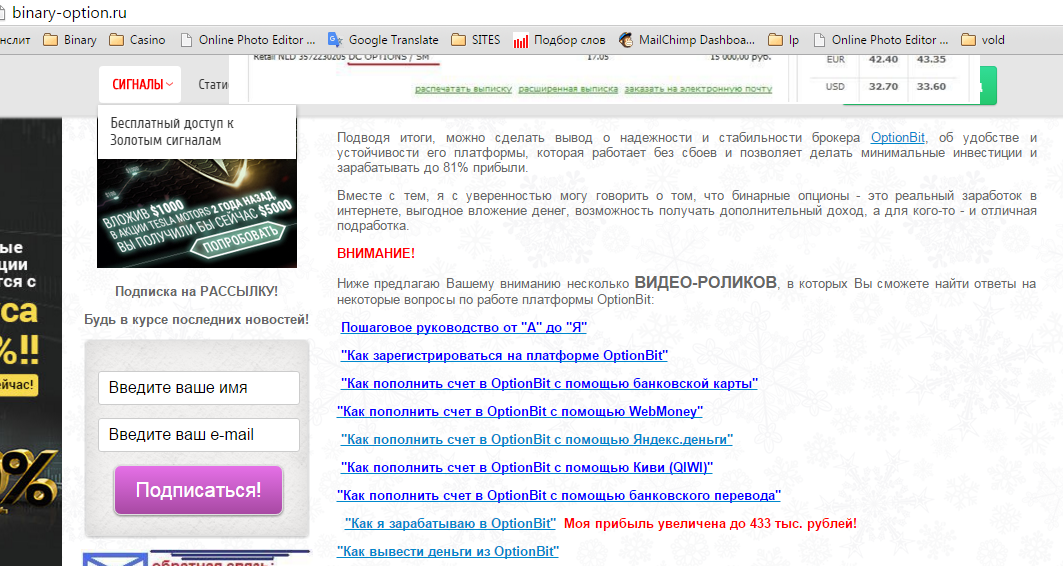The width and height of the screenshot is (1063, 566).
Task: Open Как вывести деньги из OptionBit
Action: (x=447, y=552)
